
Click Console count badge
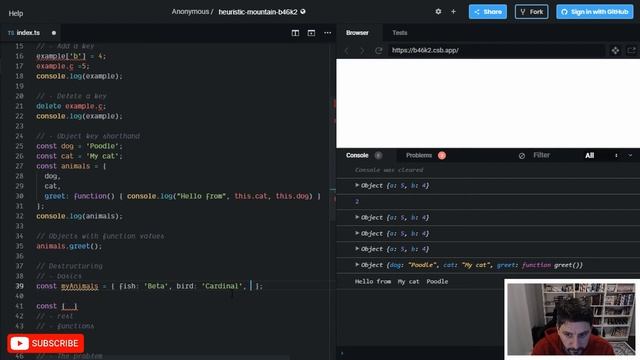pyautogui.click(x=378, y=156)
